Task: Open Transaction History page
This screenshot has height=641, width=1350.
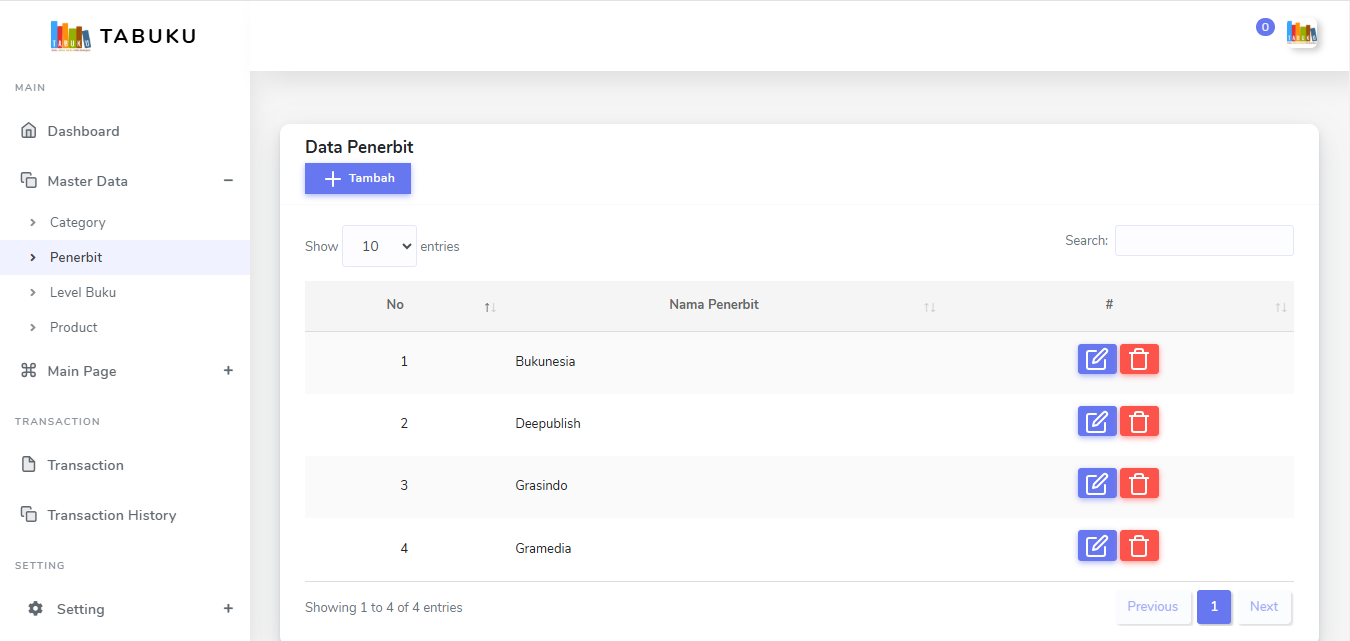Action: (x=111, y=515)
